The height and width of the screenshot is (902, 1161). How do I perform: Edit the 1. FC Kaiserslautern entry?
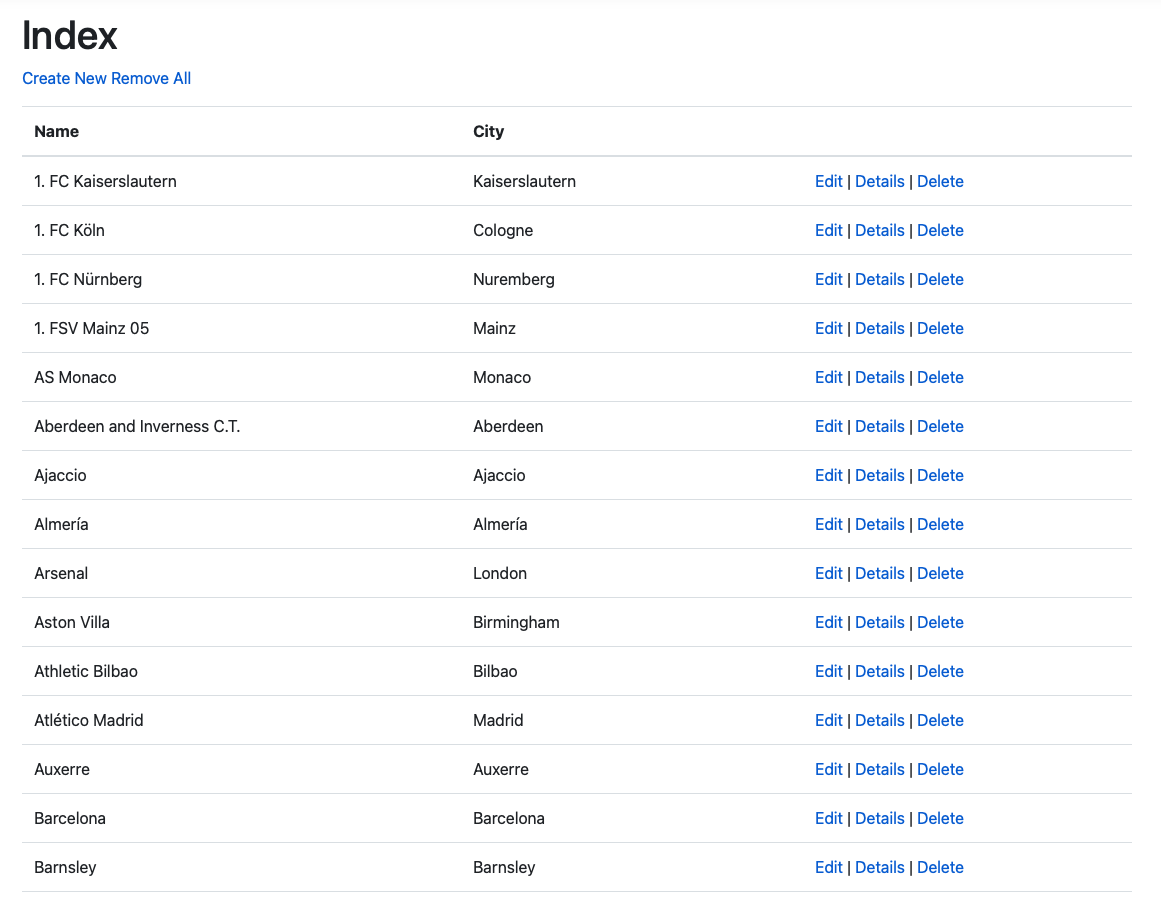pyautogui.click(x=829, y=181)
